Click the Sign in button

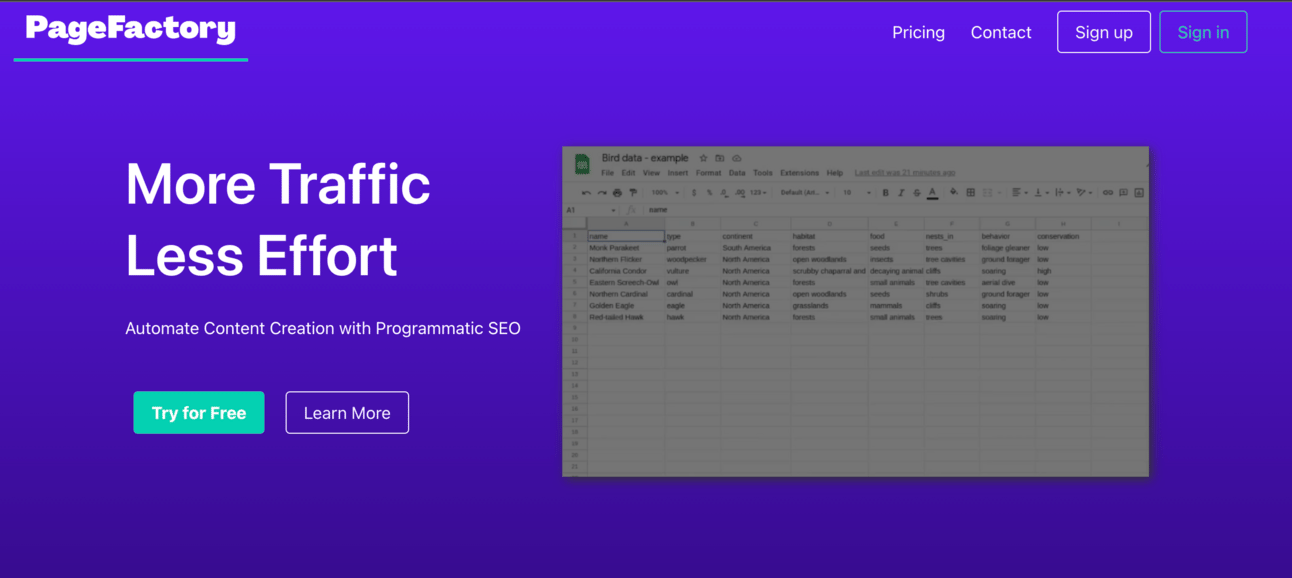point(1203,32)
